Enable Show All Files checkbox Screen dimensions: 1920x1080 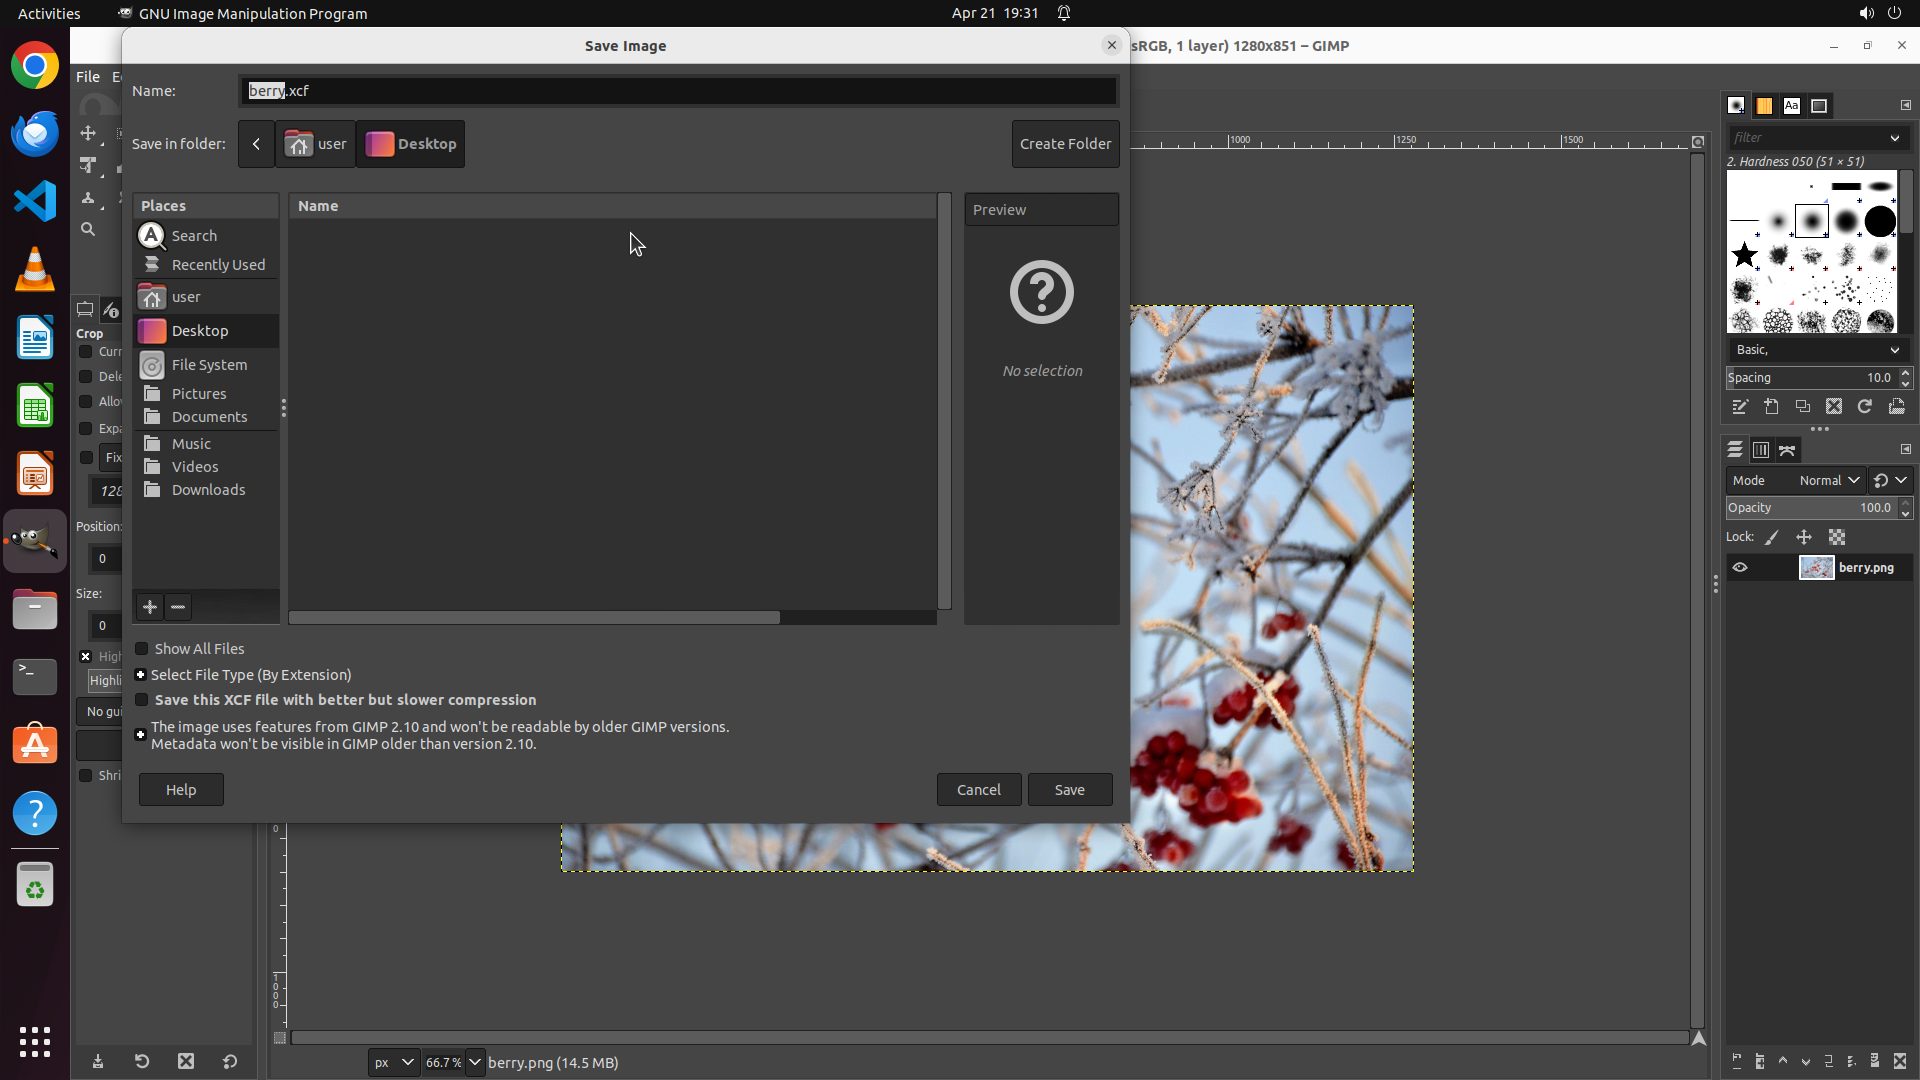142,649
